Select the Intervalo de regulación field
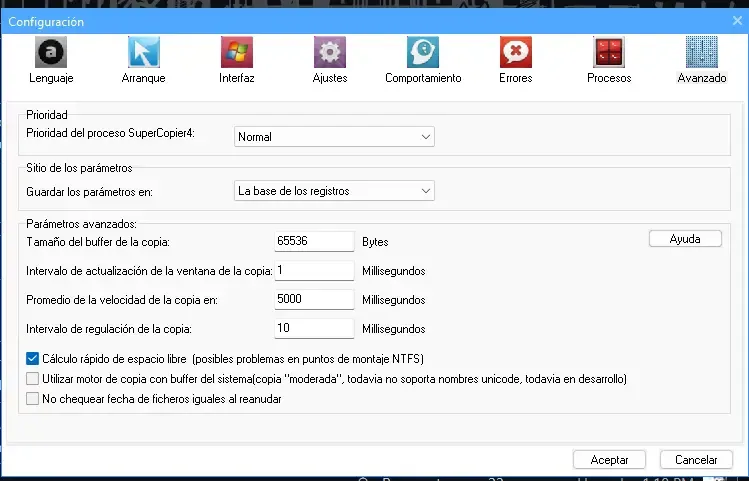Screen dimensions: 749x481 click(314, 329)
